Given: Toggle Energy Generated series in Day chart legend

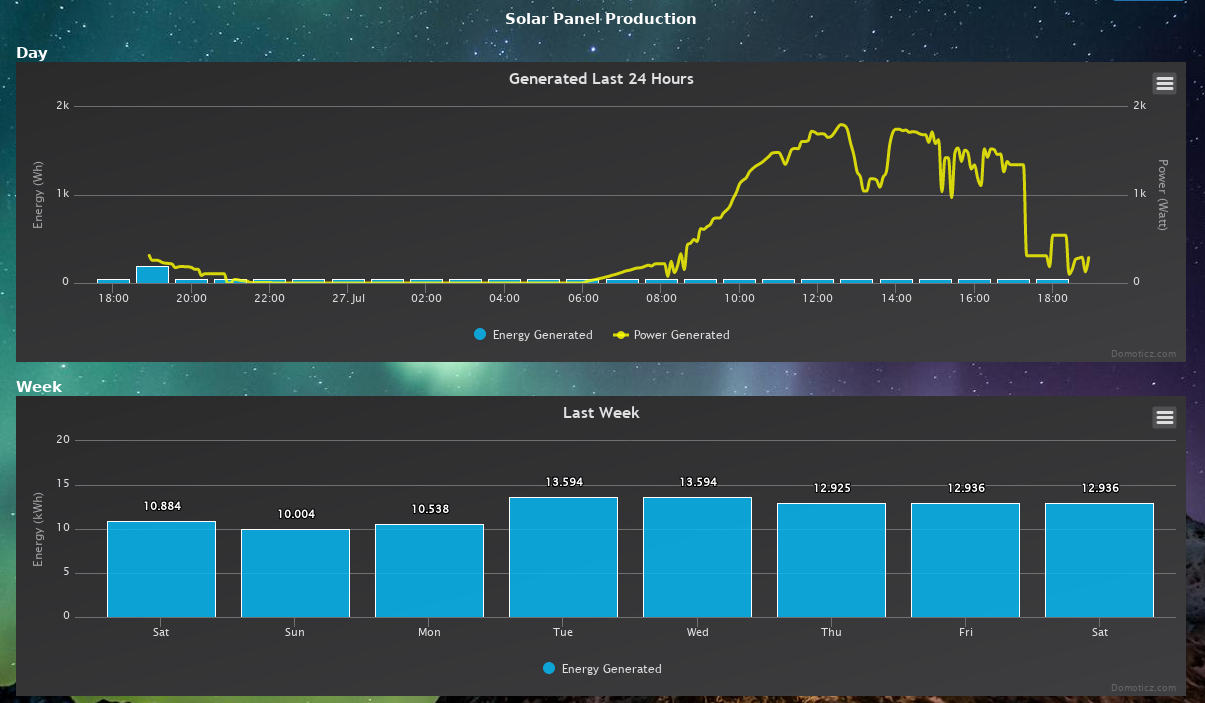Looking at the screenshot, I should (x=533, y=335).
